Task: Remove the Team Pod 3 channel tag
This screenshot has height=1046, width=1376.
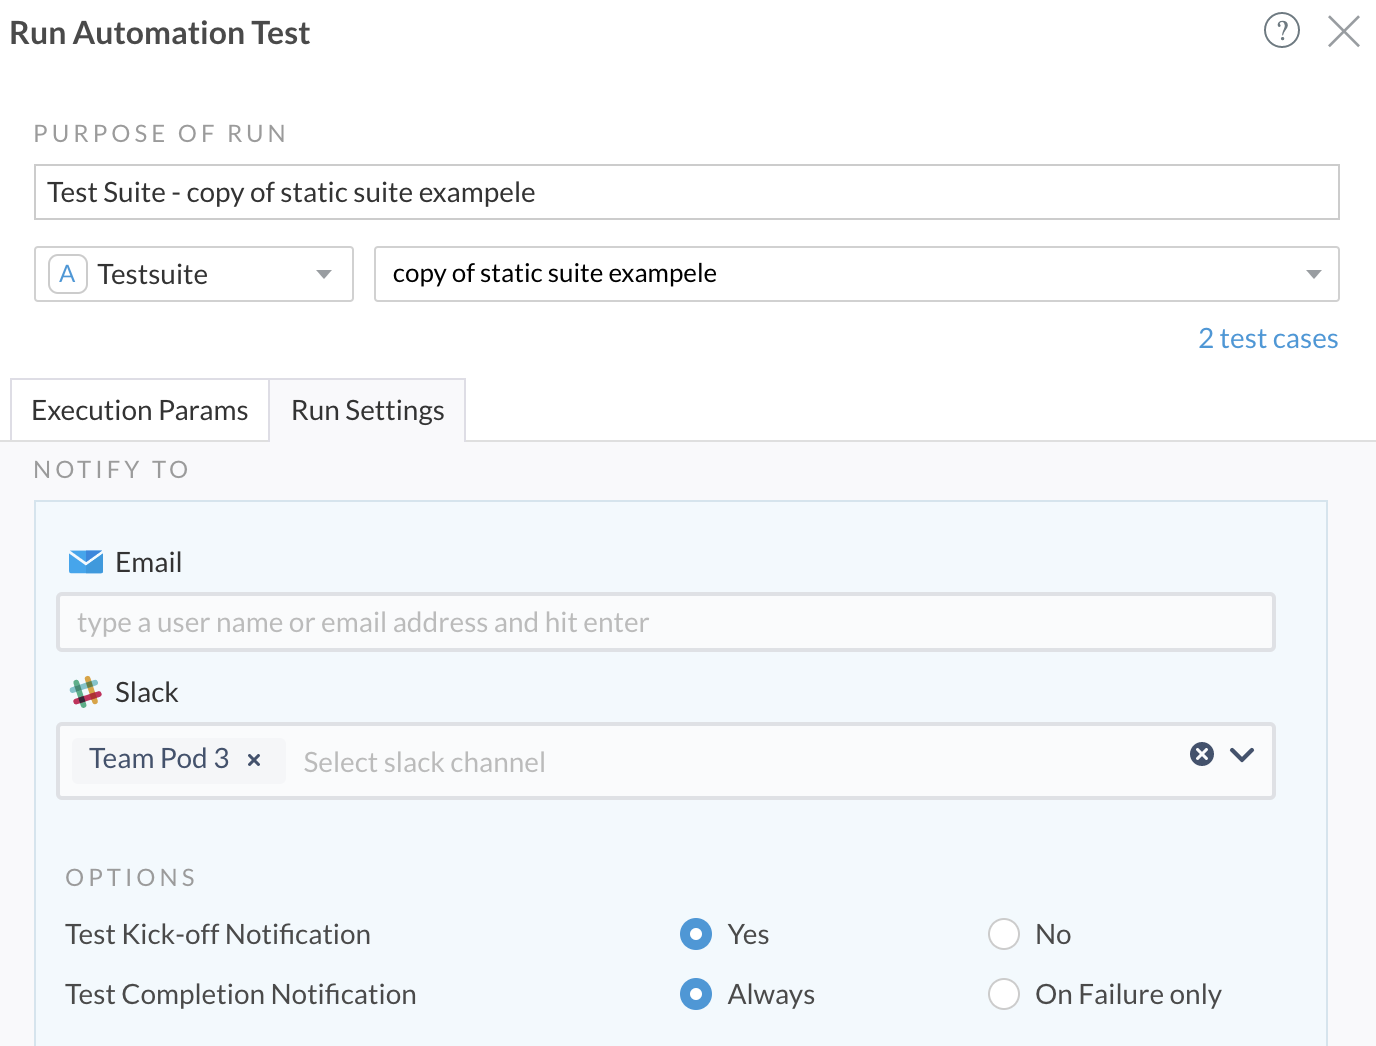Action: 254,760
